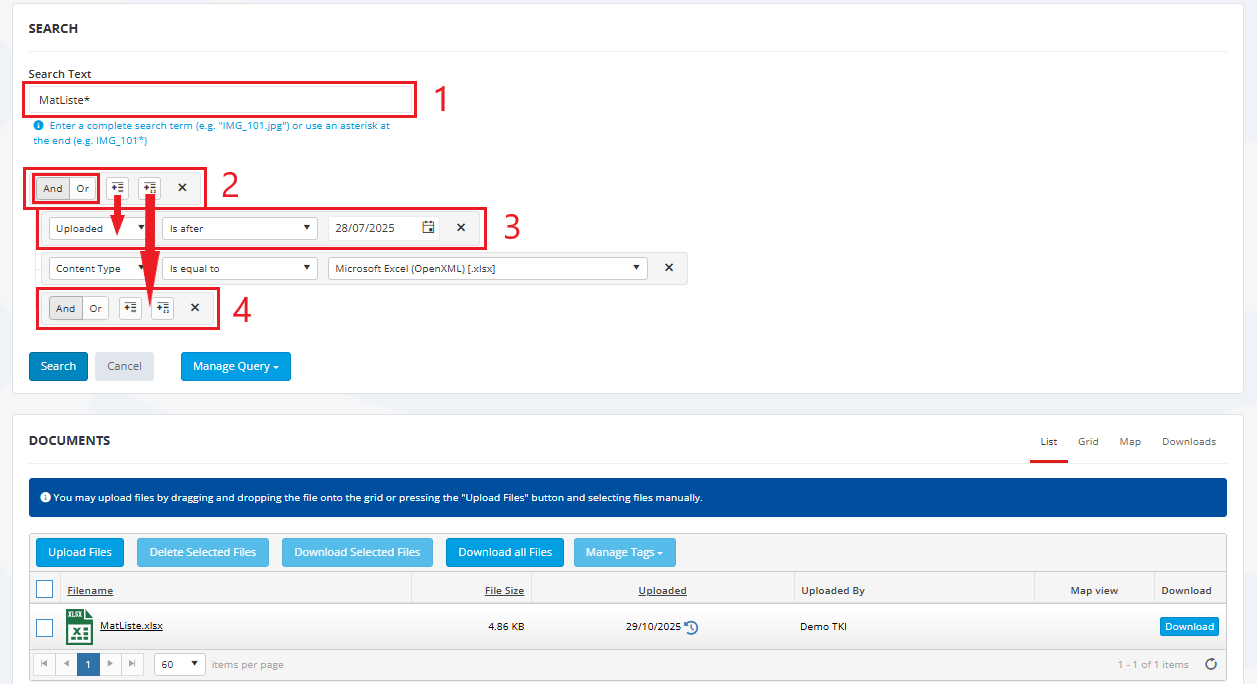
Task: Open the Map view tab
Action: coord(1130,442)
